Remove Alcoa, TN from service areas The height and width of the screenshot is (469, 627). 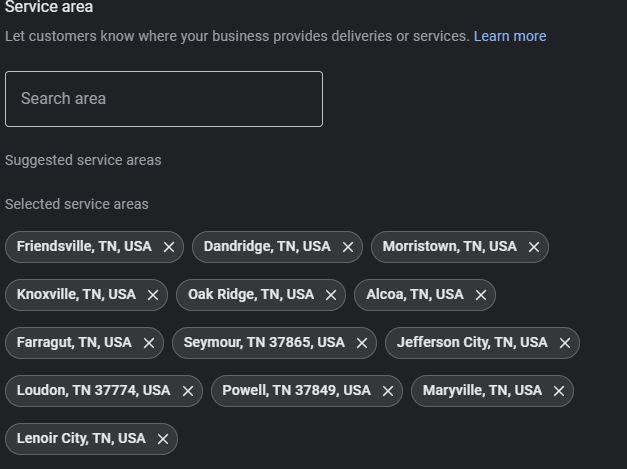pos(481,295)
